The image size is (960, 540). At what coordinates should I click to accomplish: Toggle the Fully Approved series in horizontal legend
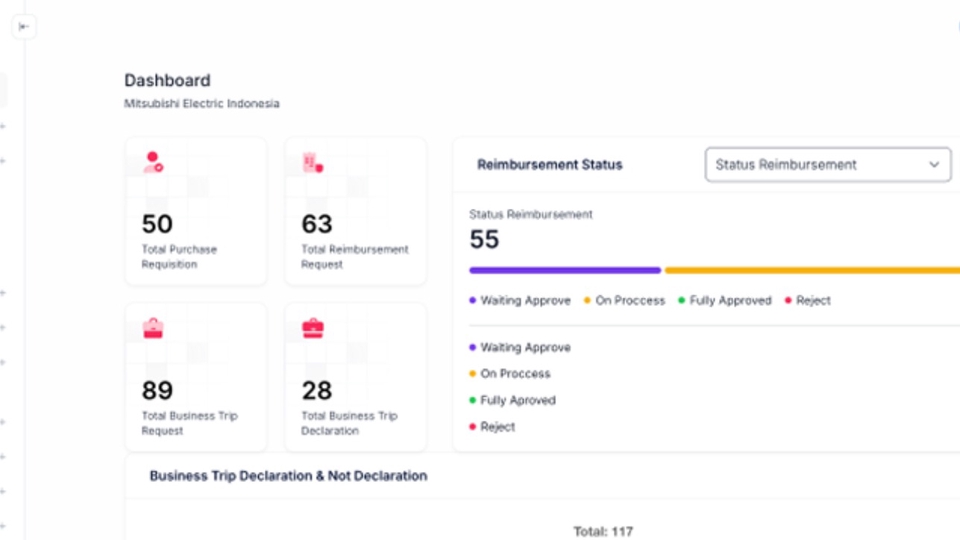[730, 301]
